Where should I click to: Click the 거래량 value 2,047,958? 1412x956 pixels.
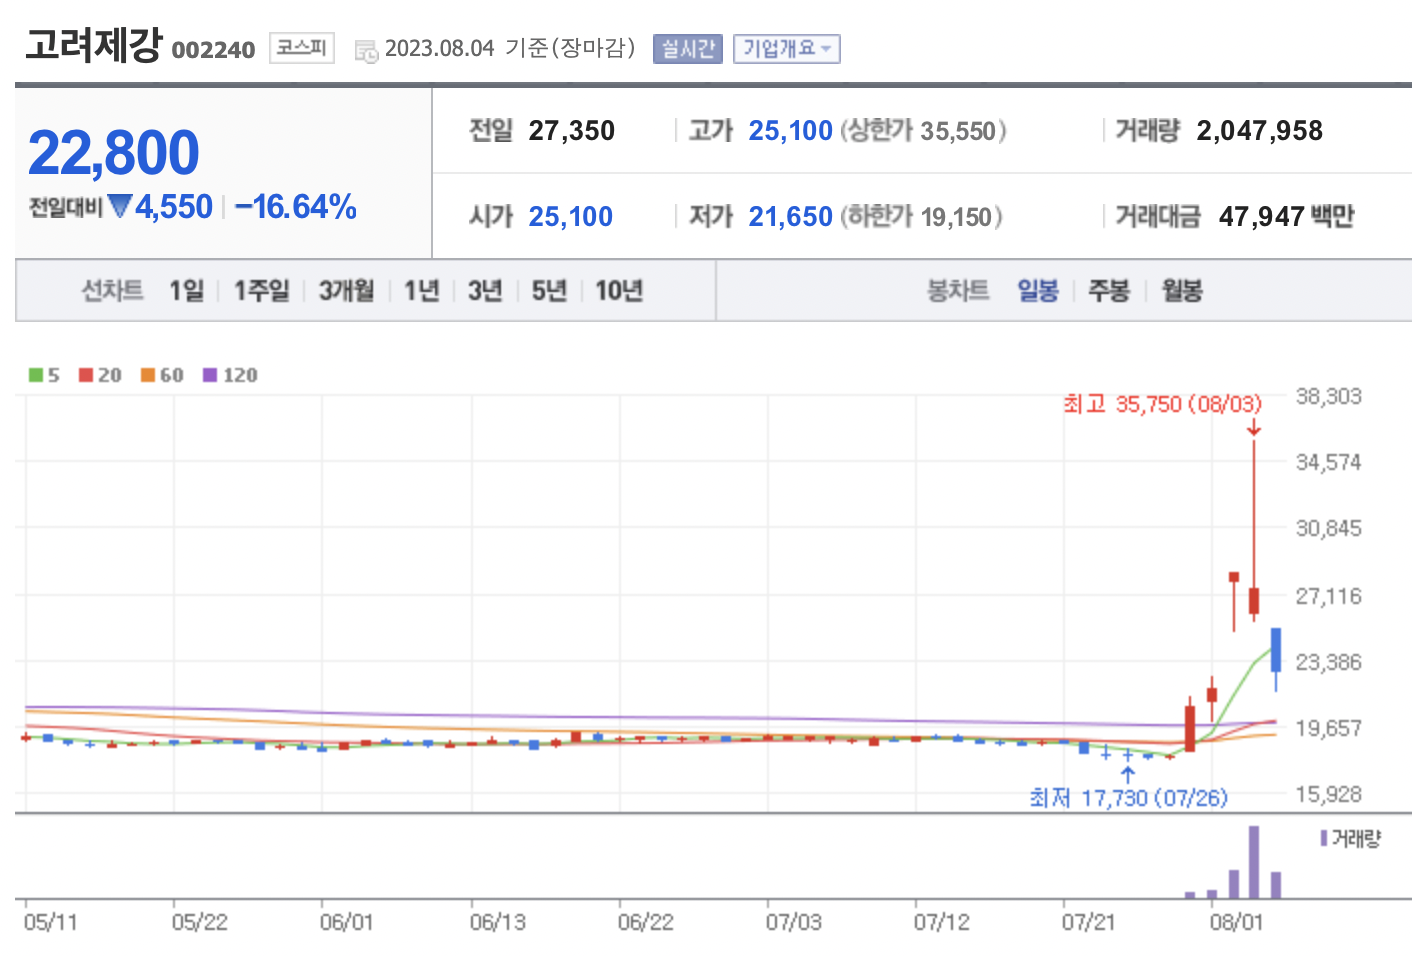[1260, 131]
